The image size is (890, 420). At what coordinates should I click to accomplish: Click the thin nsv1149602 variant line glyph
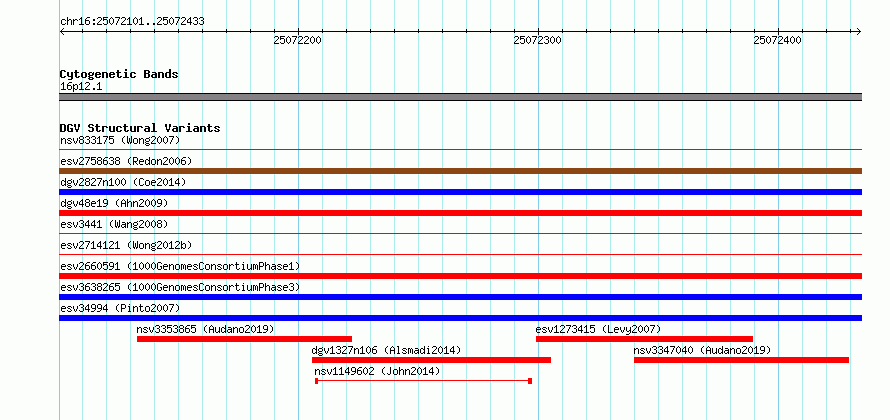pos(423,381)
